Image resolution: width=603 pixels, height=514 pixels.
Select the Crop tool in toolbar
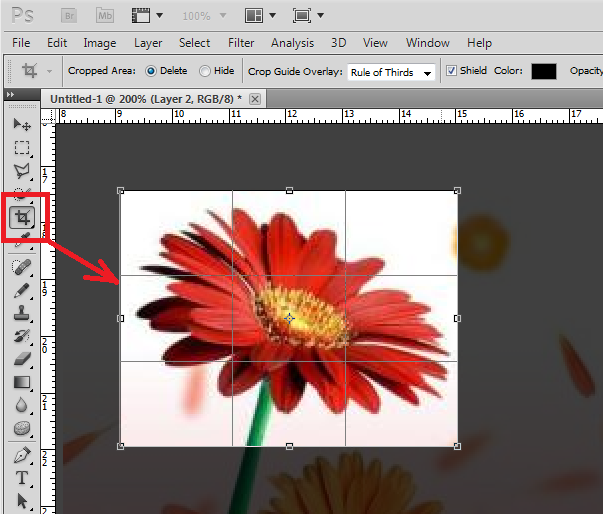point(22,216)
